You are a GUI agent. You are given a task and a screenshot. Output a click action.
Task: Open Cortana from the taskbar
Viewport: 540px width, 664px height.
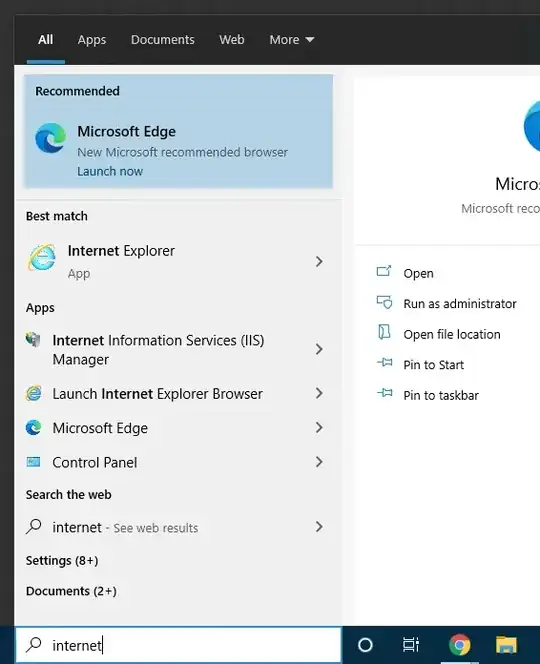click(365, 645)
